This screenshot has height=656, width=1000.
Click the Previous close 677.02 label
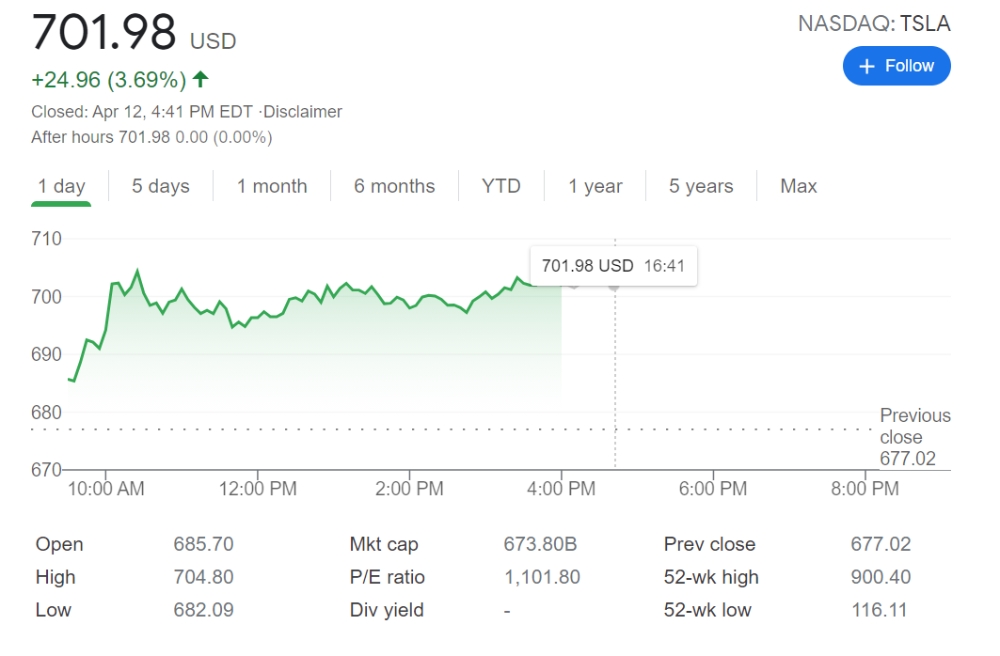pyautogui.click(x=914, y=437)
